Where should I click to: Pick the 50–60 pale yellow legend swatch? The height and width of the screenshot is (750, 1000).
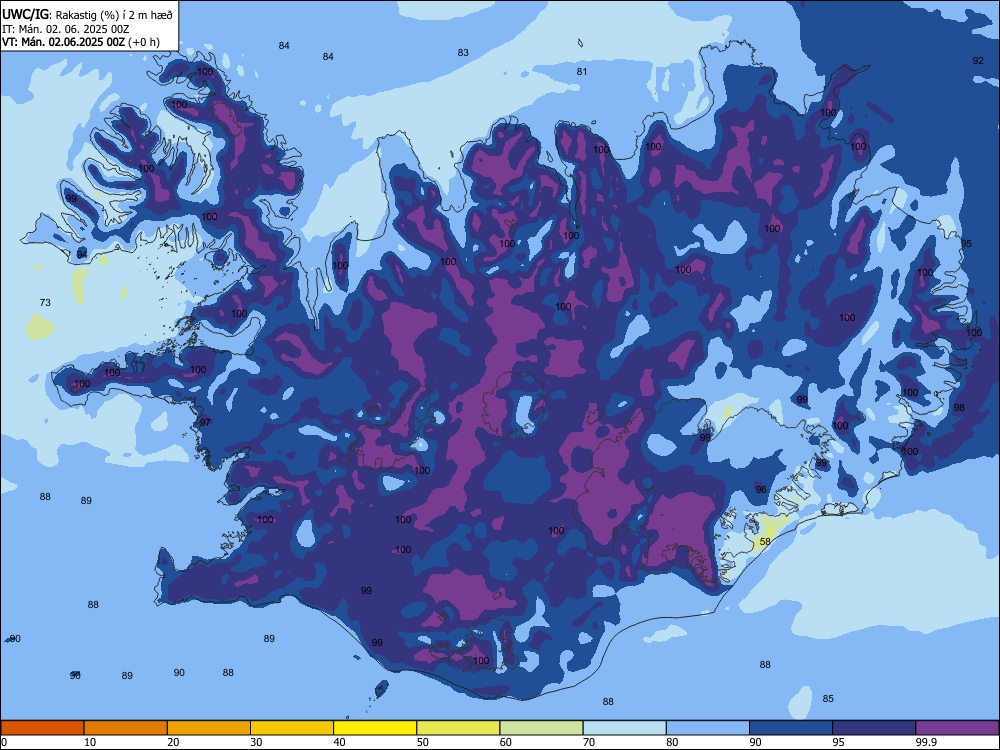pos(458,728)
